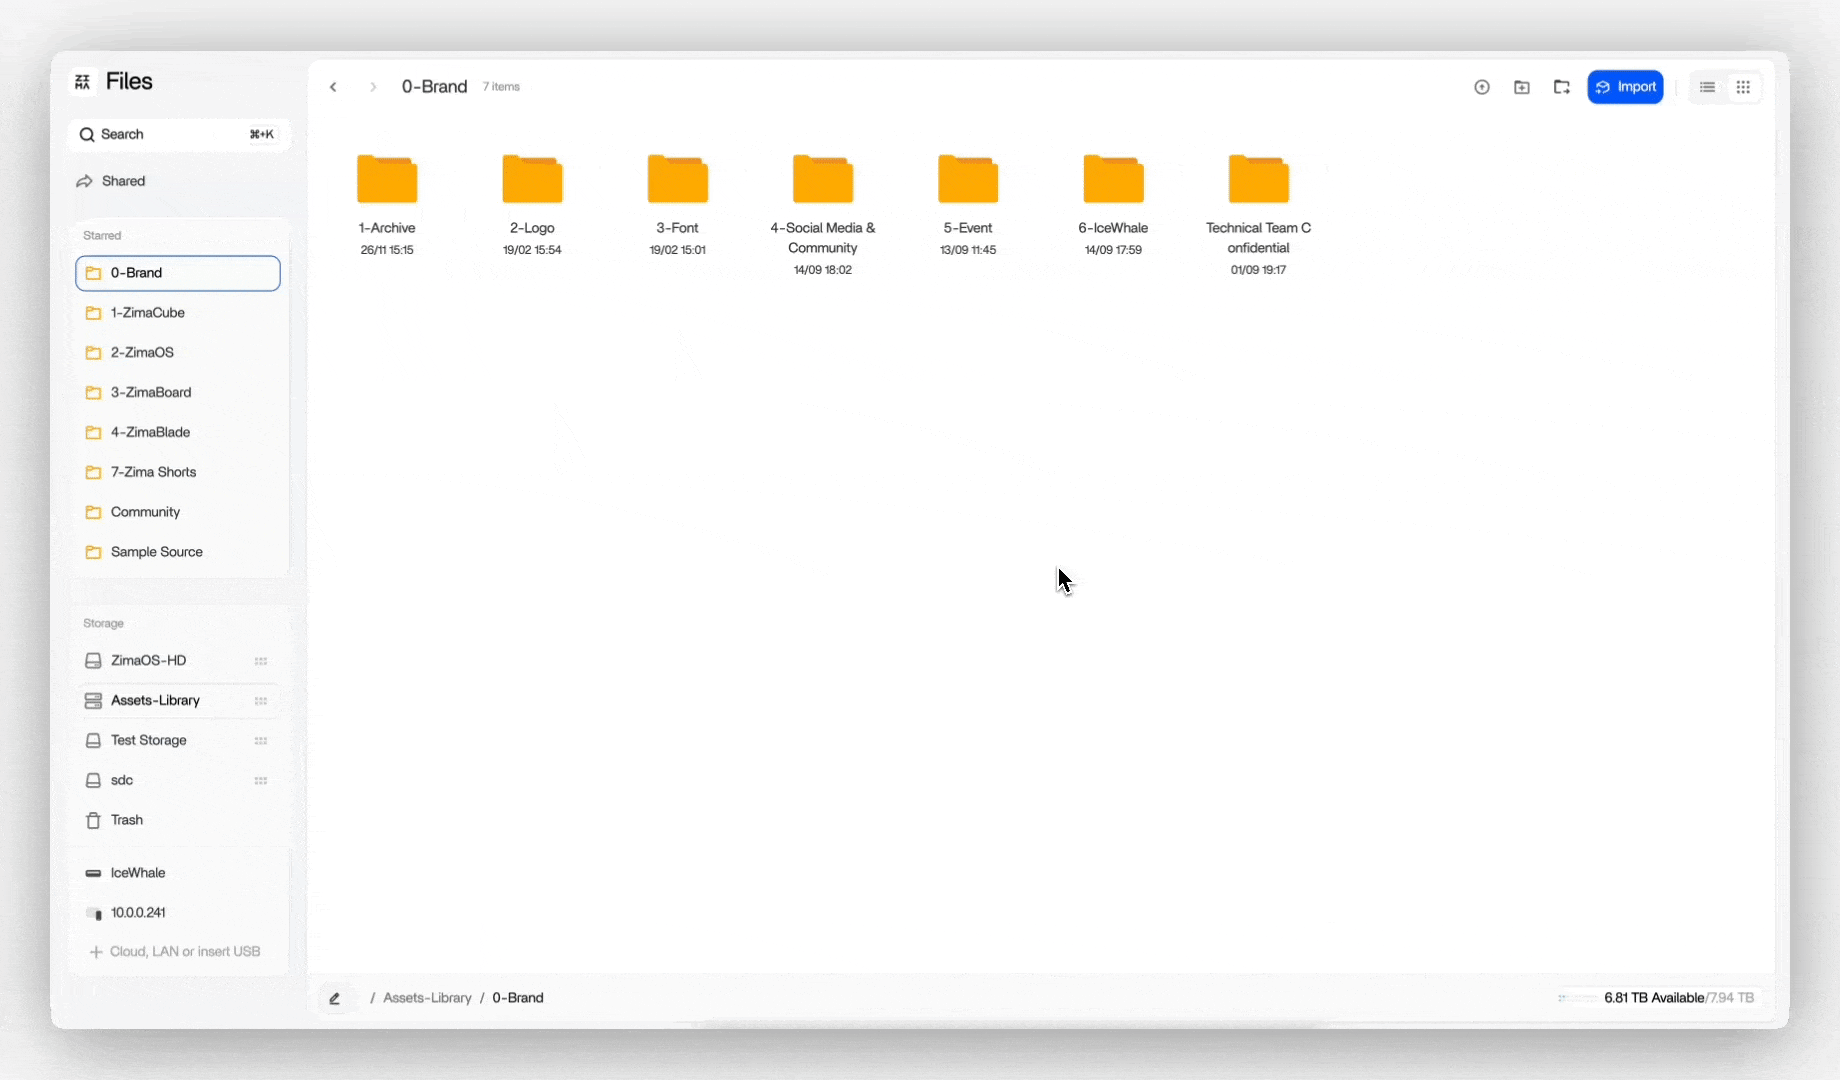Click the grip dots next to sdc
Viewport: 1840px width, 1080px height.
[x=261, y=781]
